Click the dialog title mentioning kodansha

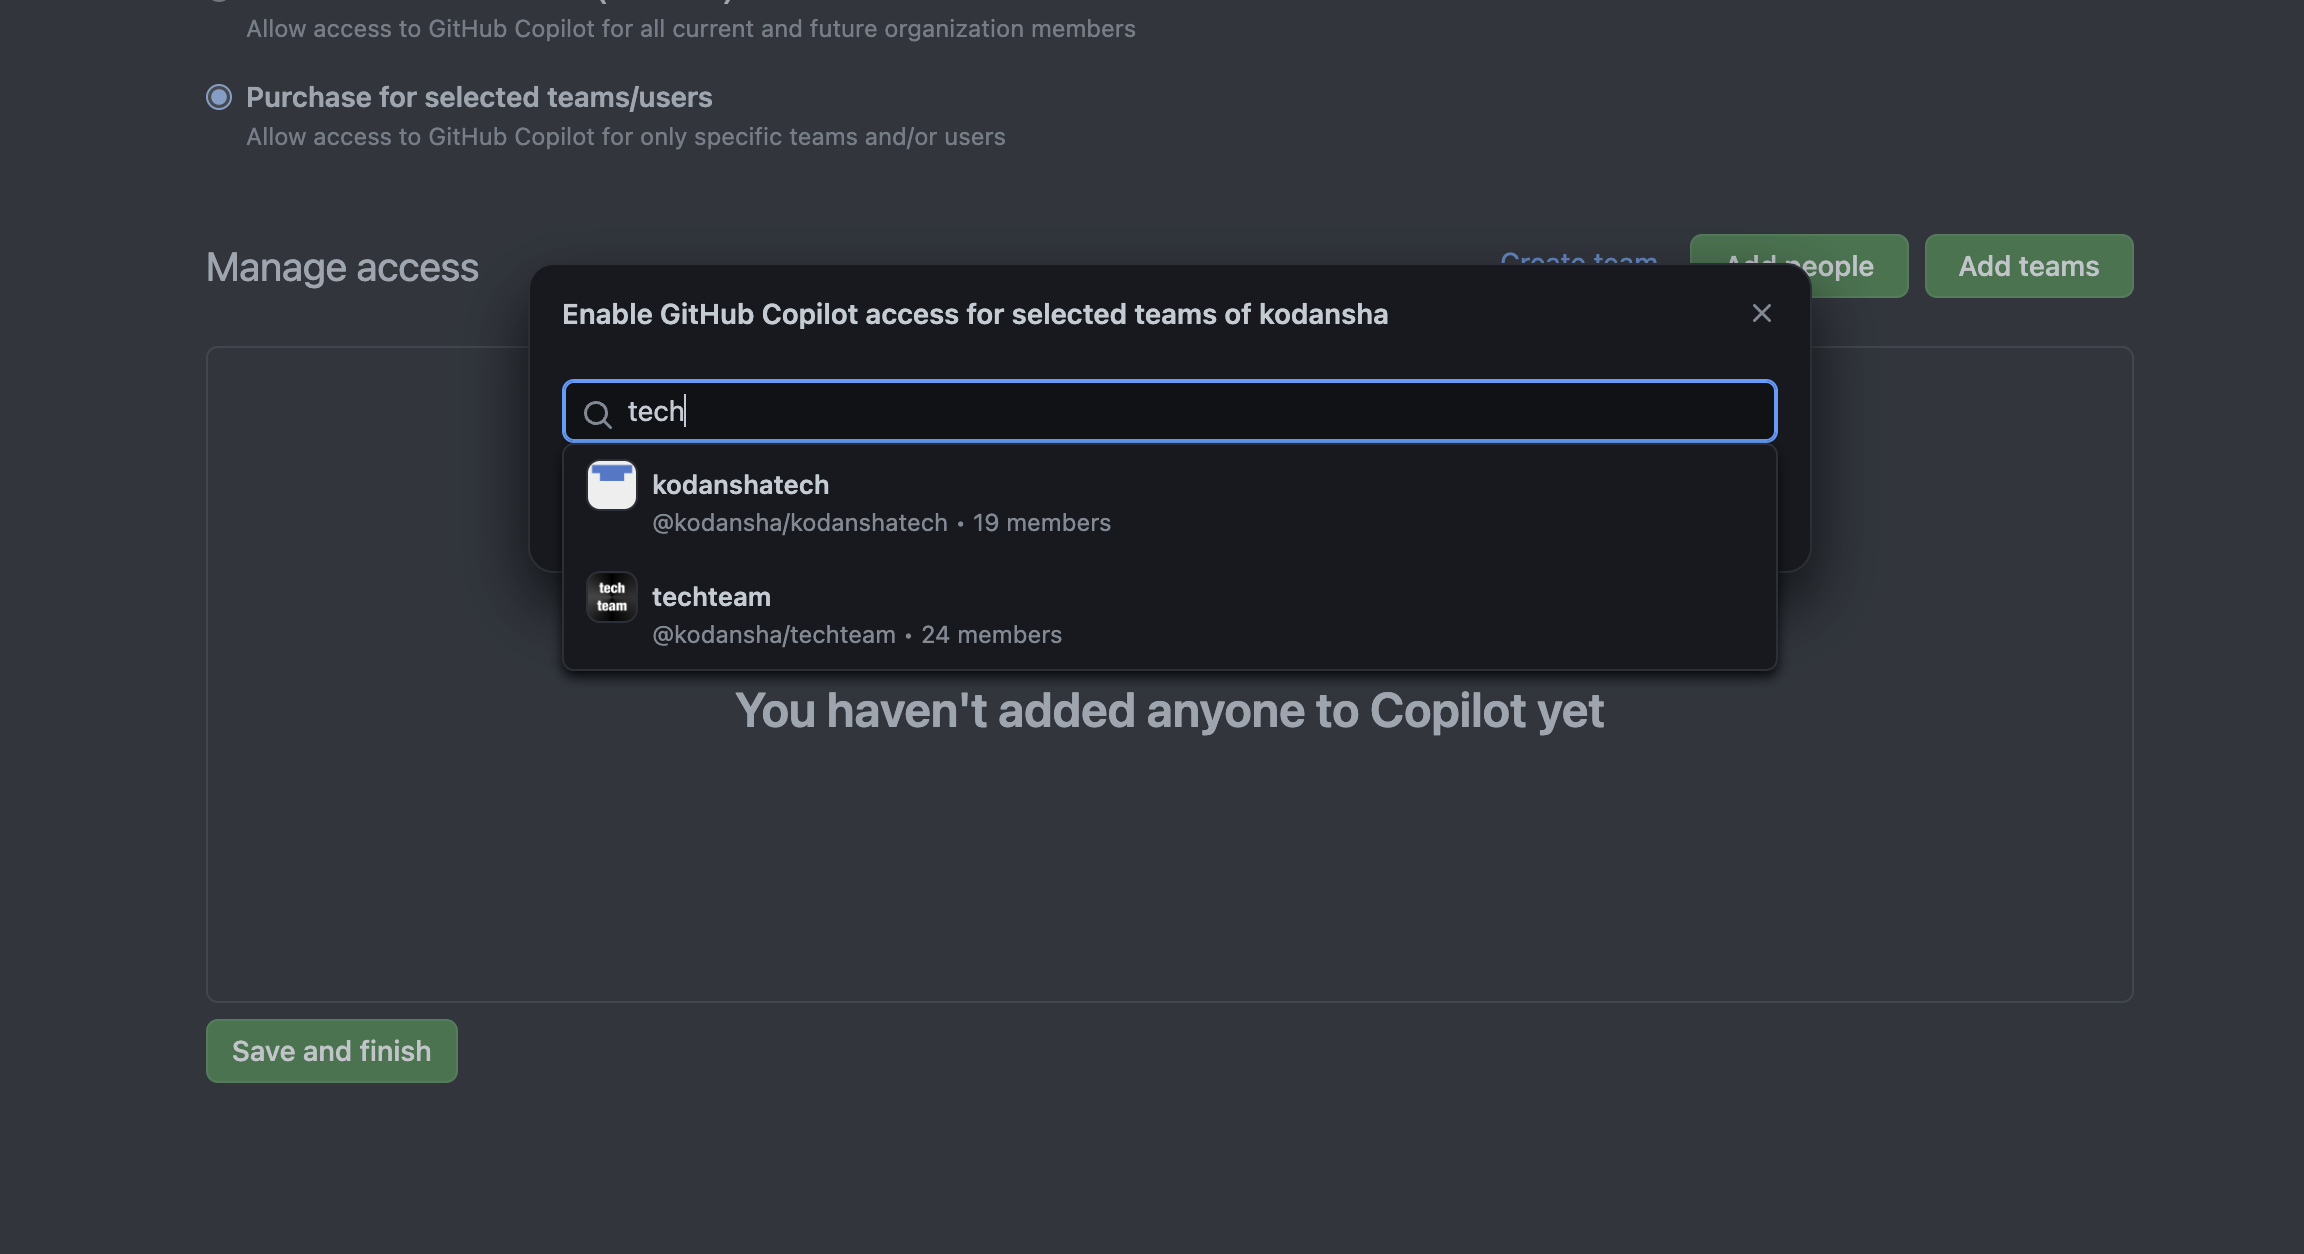[x=975, y=313]
